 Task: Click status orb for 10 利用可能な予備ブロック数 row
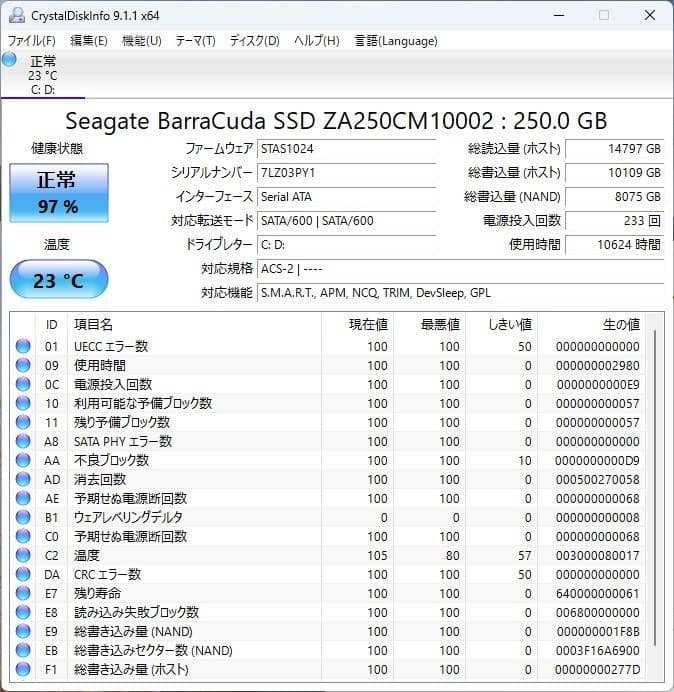(23, 403)
